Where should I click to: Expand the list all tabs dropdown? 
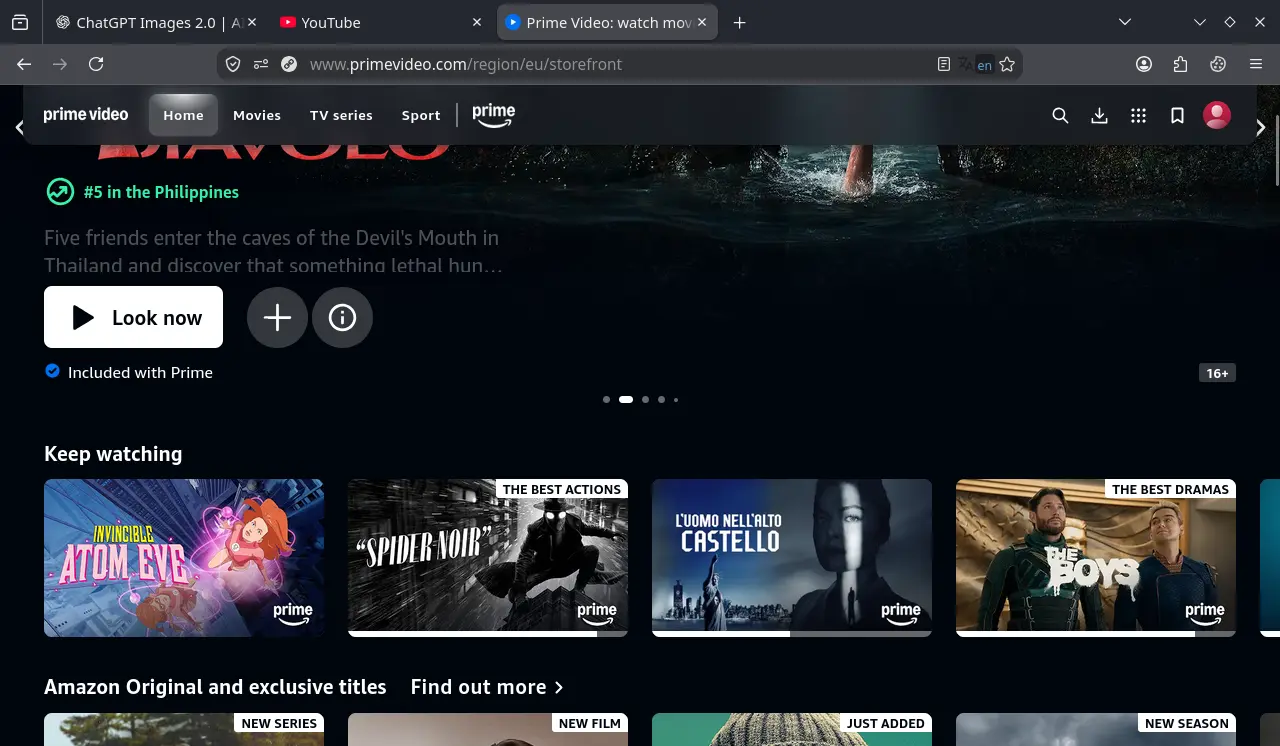point(1125,22)
